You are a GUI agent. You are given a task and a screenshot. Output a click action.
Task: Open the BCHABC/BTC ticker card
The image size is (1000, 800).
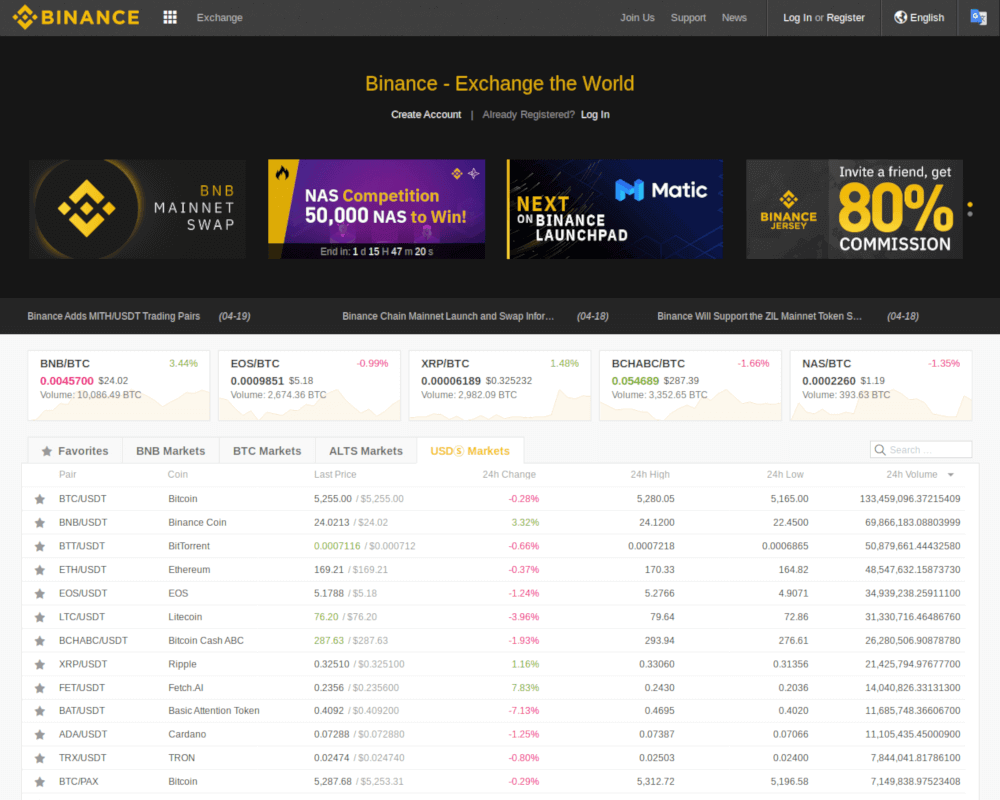691,385
